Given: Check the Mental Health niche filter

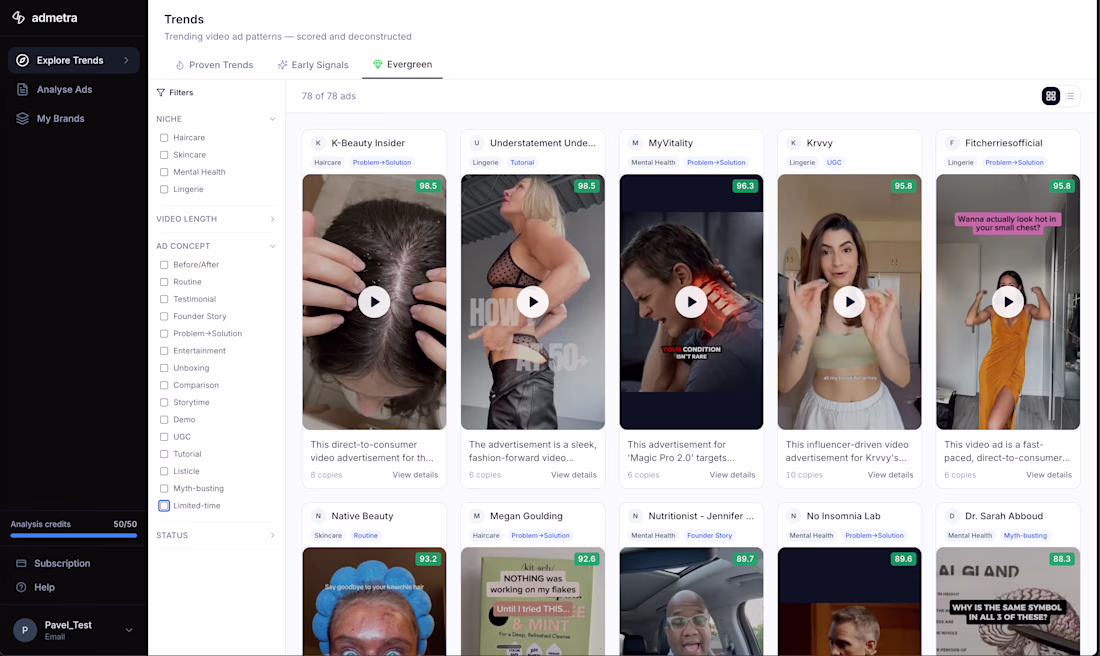Looking at the screenshot, I should click(164, 172).
